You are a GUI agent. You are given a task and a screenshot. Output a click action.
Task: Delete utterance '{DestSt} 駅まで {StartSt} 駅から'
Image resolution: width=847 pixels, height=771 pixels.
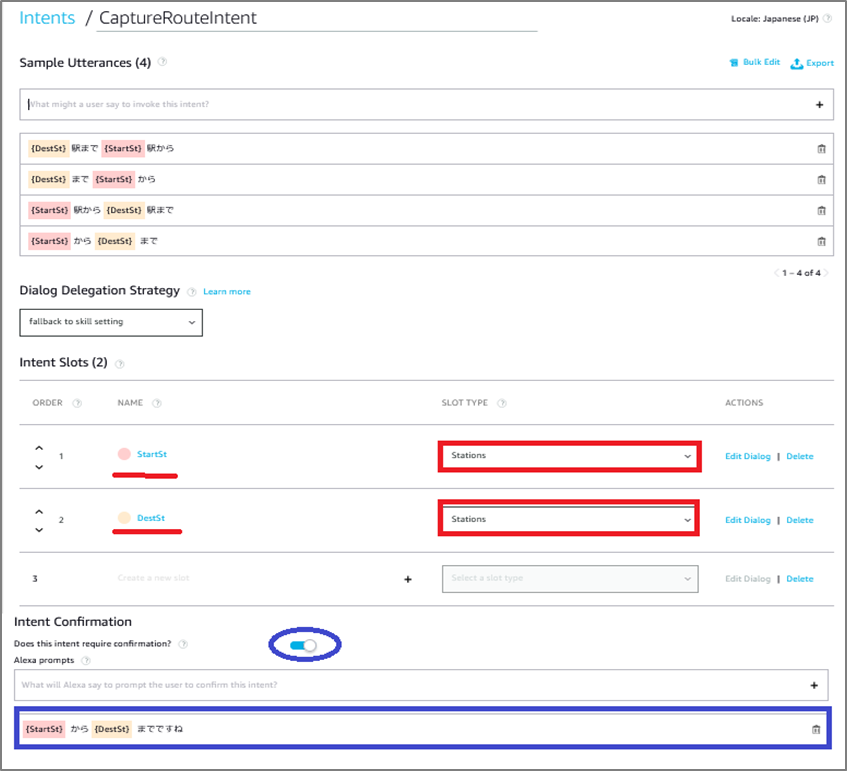821,149
